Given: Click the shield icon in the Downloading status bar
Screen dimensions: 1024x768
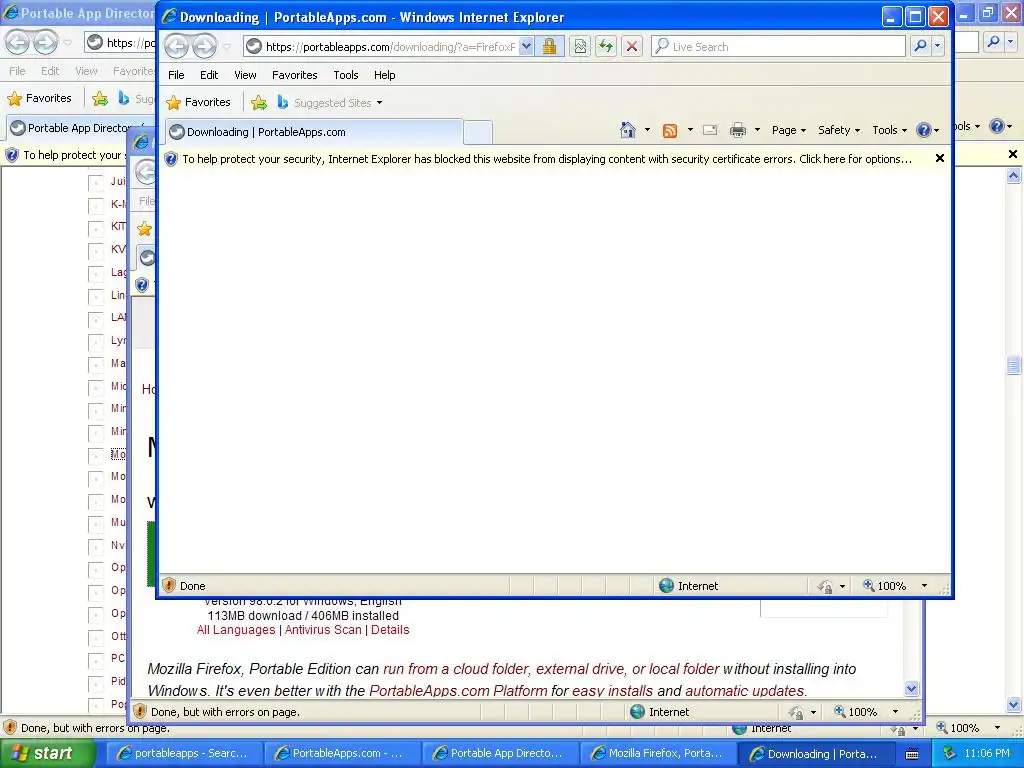Looking at the screenshot, I should click(x=168, y=585).
